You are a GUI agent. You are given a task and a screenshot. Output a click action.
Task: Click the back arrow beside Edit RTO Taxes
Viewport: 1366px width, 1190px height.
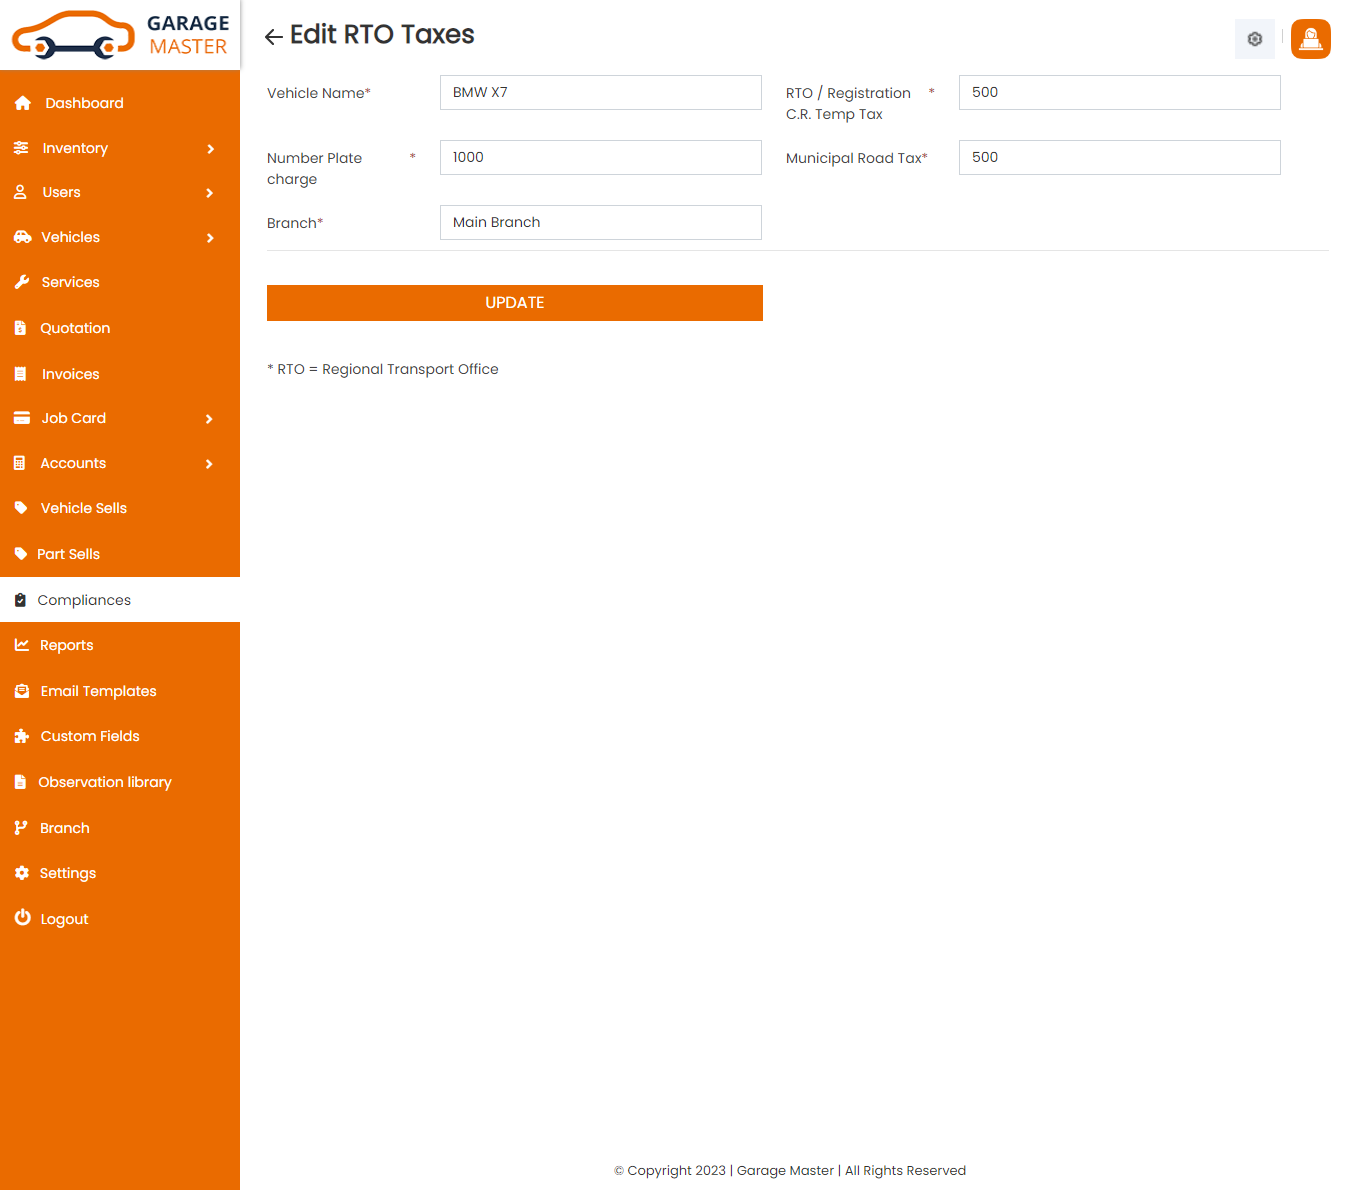[273, 37]
